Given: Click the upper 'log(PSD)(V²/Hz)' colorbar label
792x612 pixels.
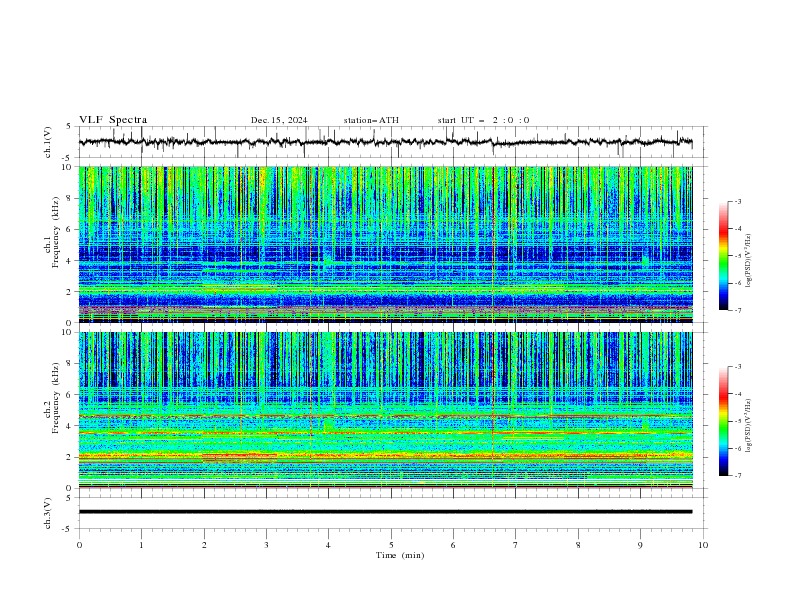Looking at the screenshot, I should 748,261.
